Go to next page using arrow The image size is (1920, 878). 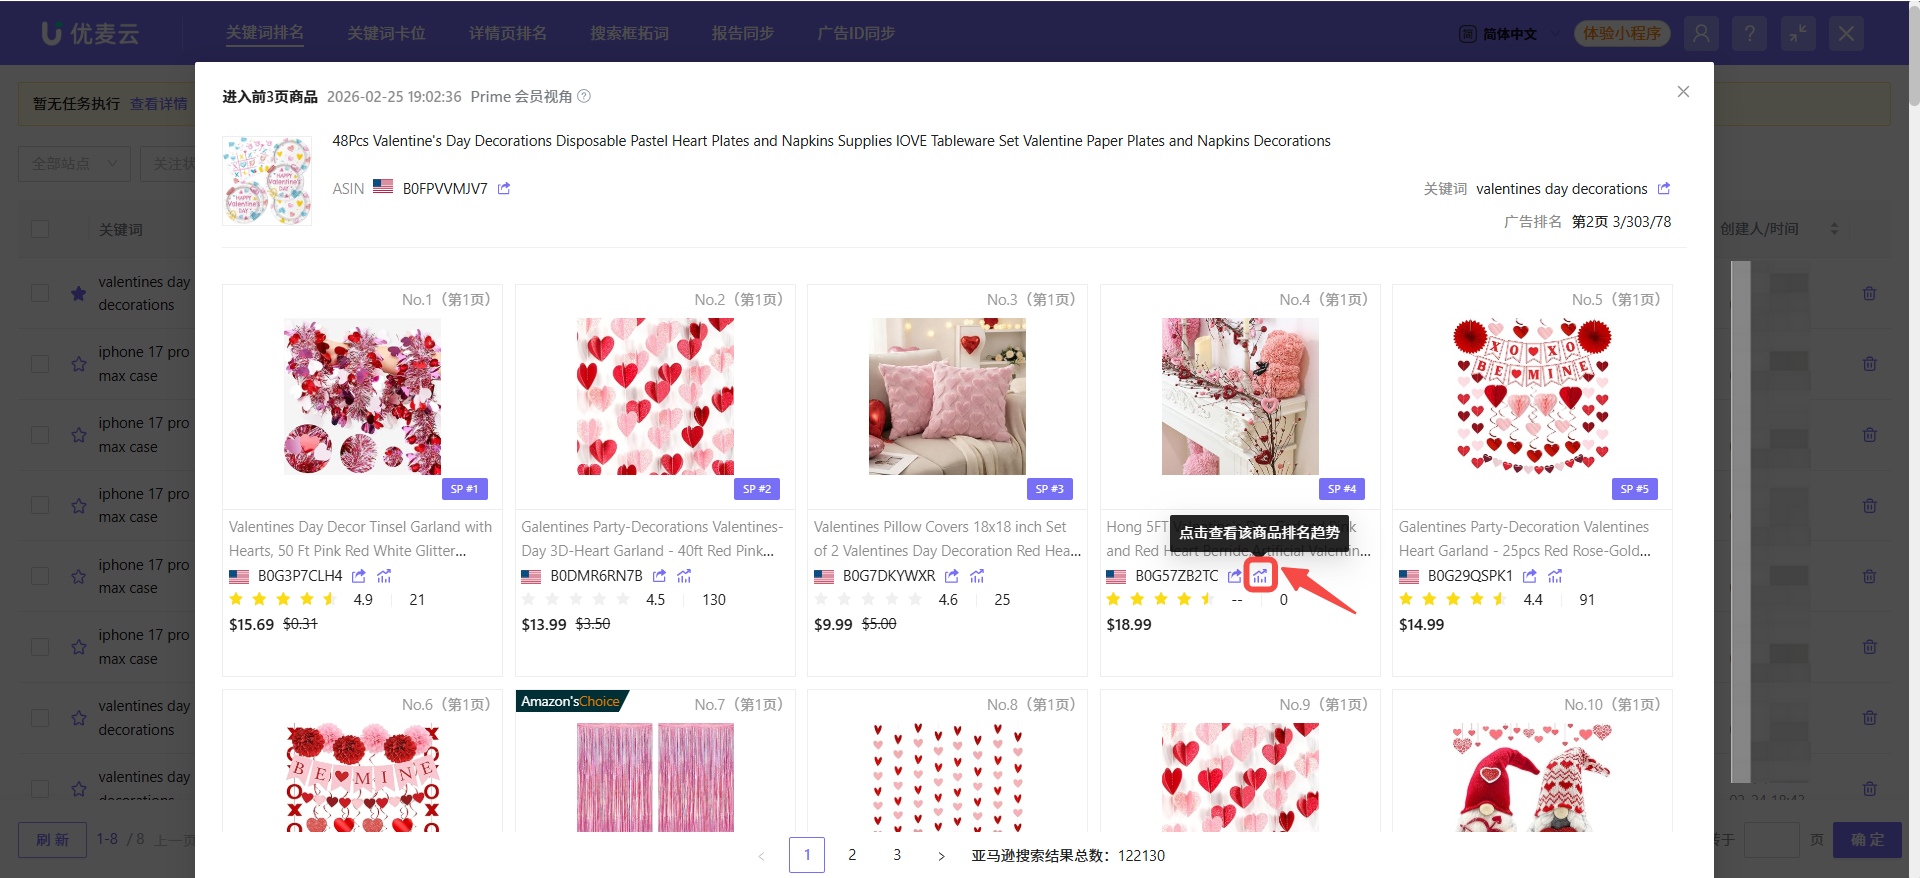point(941,856)
